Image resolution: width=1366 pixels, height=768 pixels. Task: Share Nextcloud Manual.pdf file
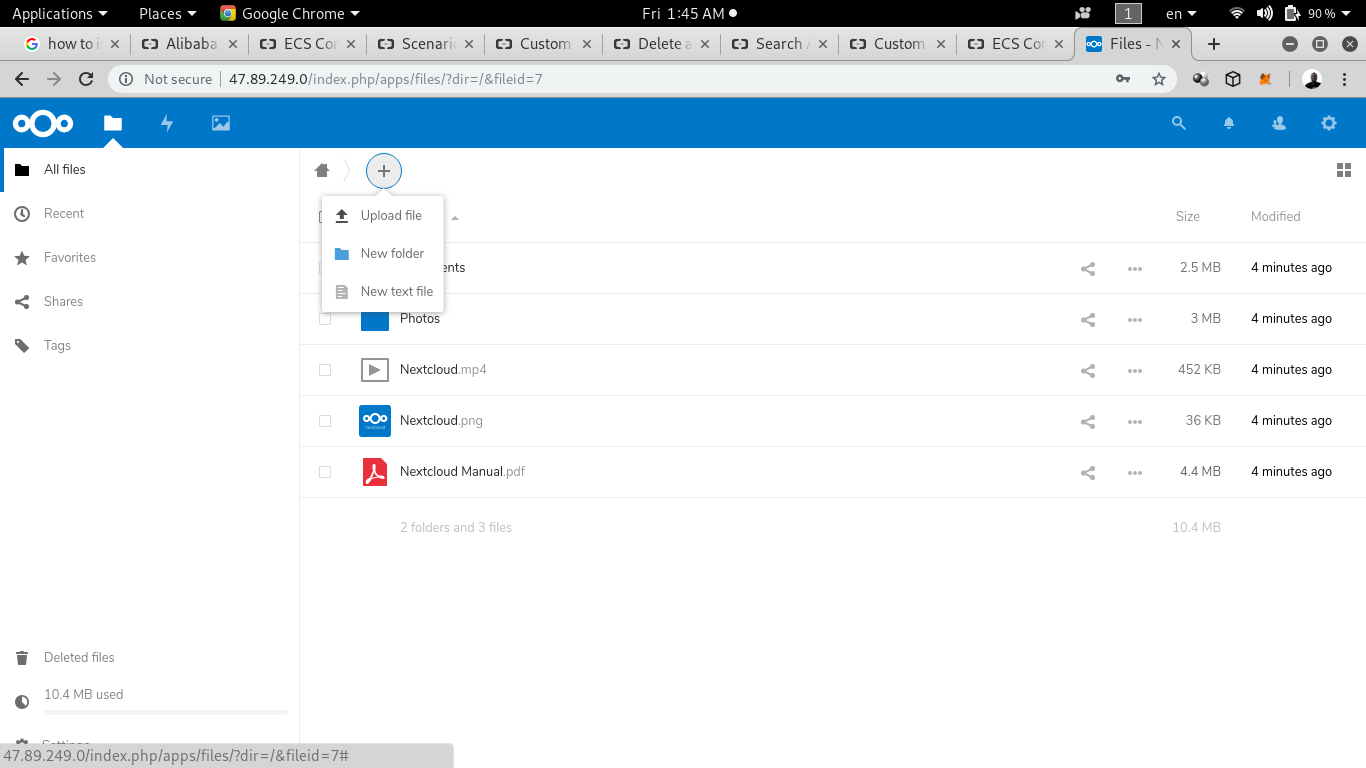pyautogui.click(x=1088, y=472)
